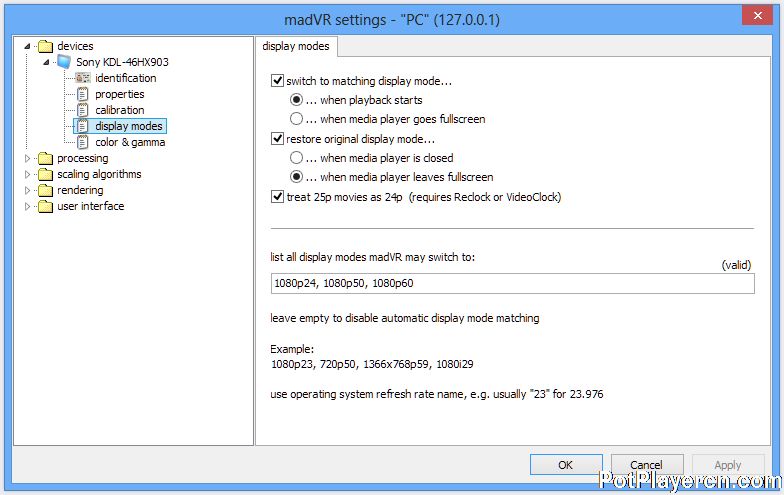Viewport: 784px width, 495px height.
Task: Select display modes tree entry
Action: pyautogui.click(x=129, y=126)
